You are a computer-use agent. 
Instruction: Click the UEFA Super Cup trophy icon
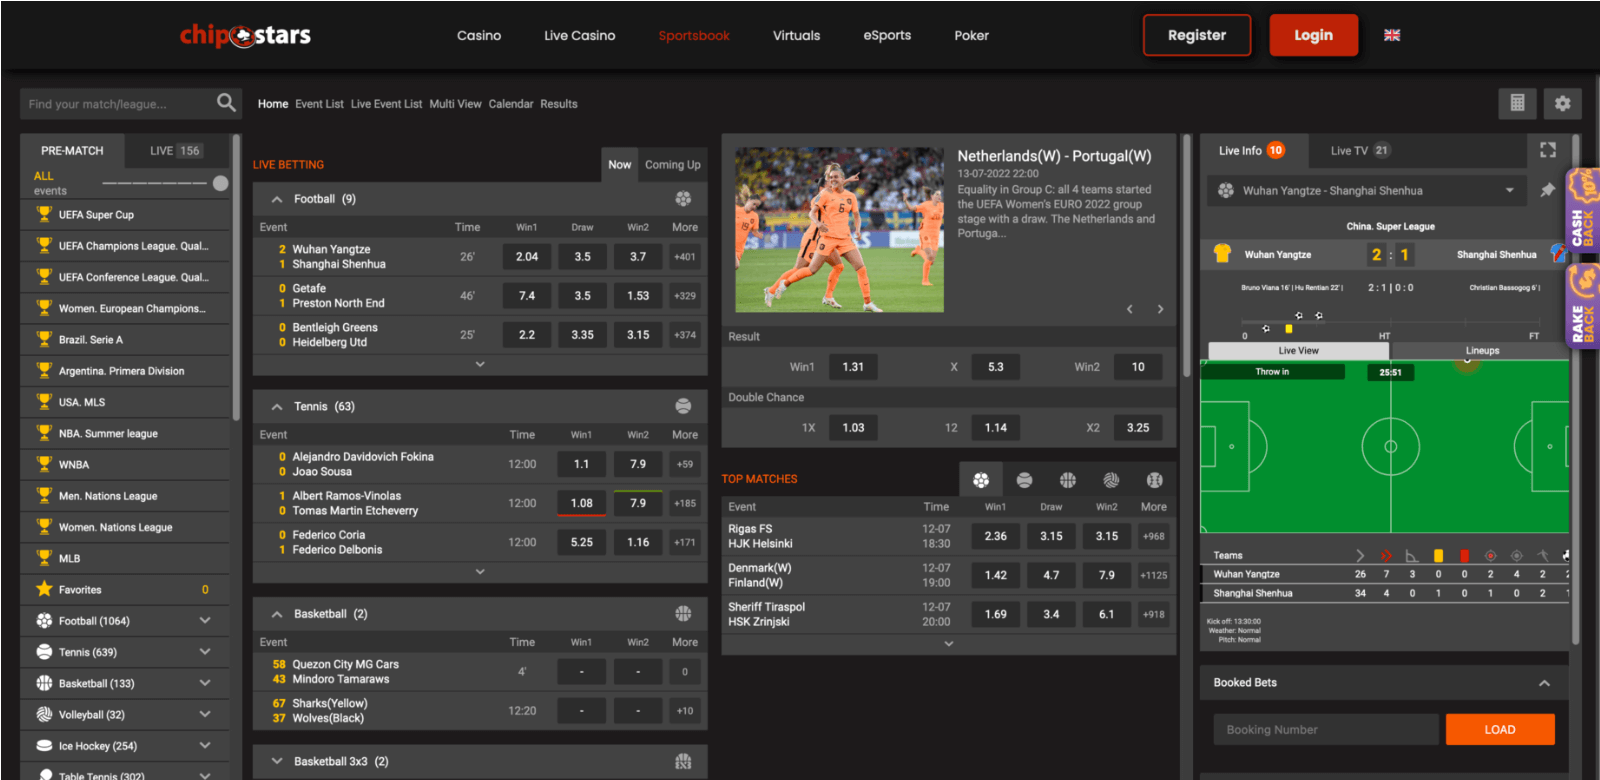coord(44,214)
